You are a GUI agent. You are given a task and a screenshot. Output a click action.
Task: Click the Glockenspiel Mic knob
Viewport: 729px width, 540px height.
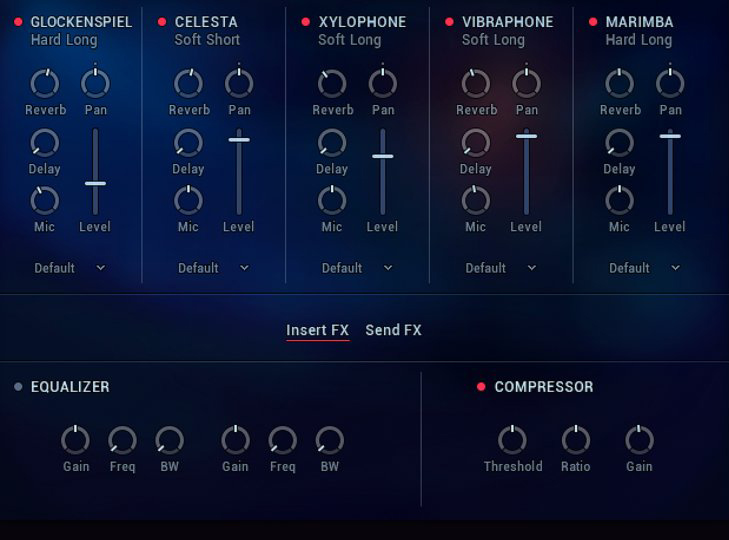click(45, 201)
